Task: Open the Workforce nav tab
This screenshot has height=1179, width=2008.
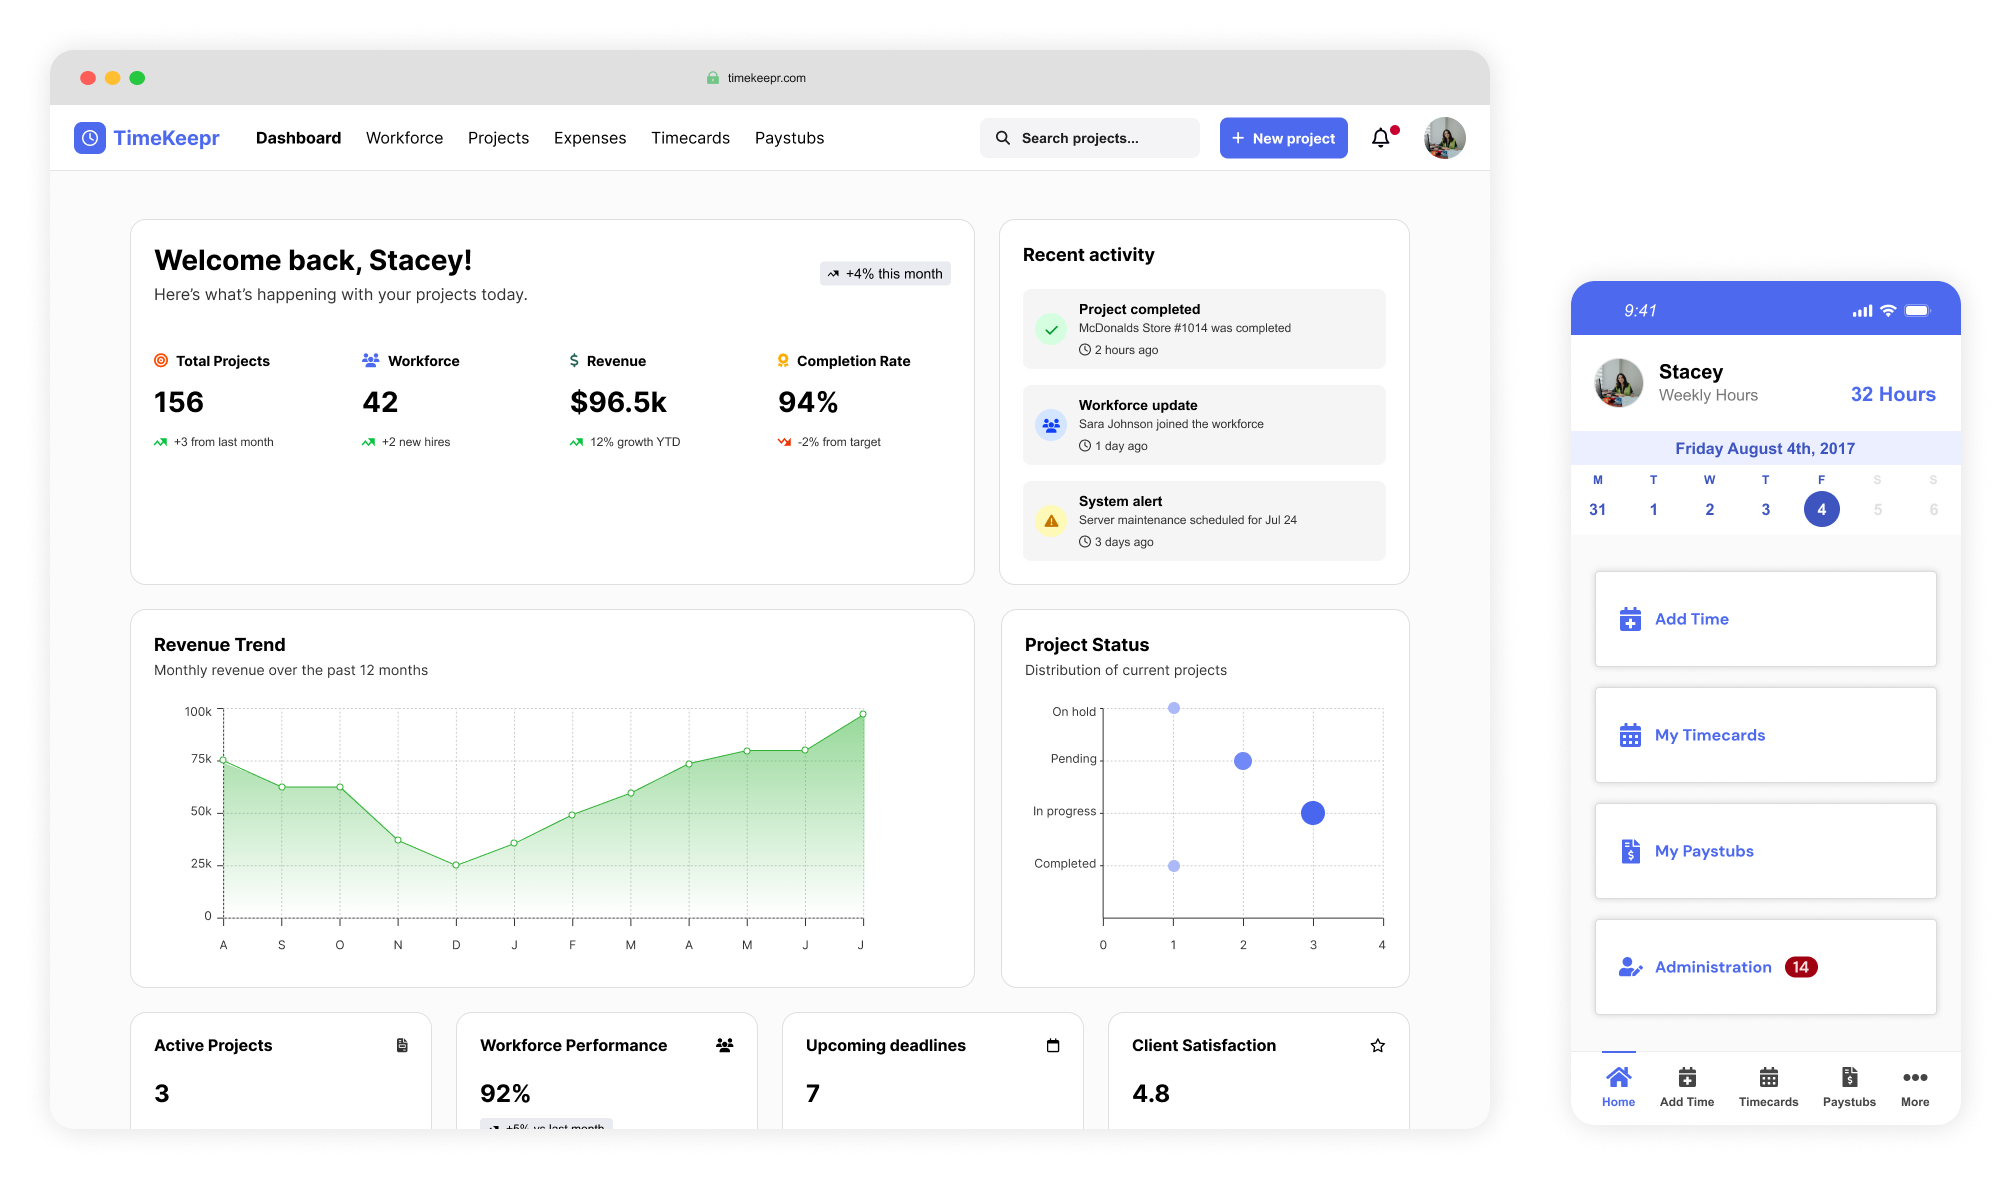Action: 404,138
